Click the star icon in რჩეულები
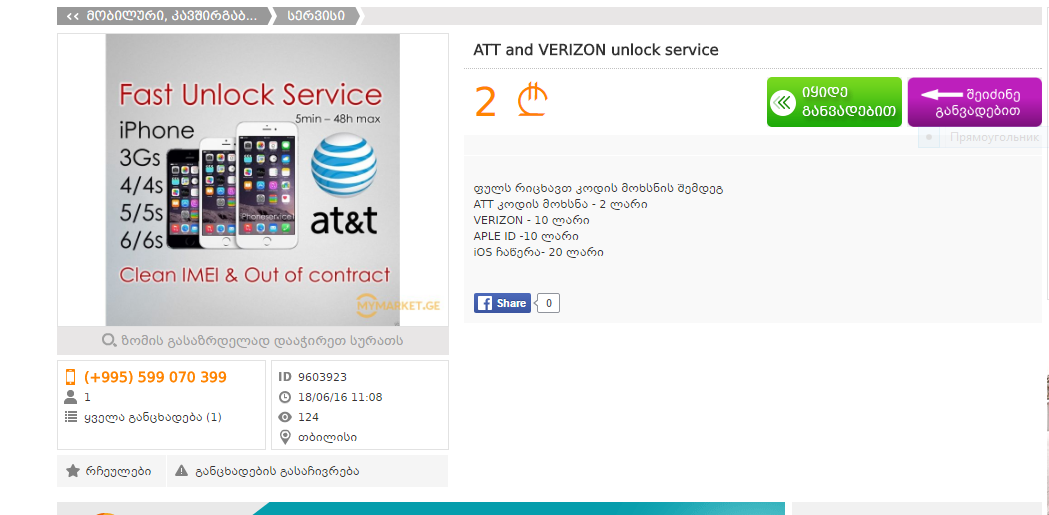 tap(73, 471)
